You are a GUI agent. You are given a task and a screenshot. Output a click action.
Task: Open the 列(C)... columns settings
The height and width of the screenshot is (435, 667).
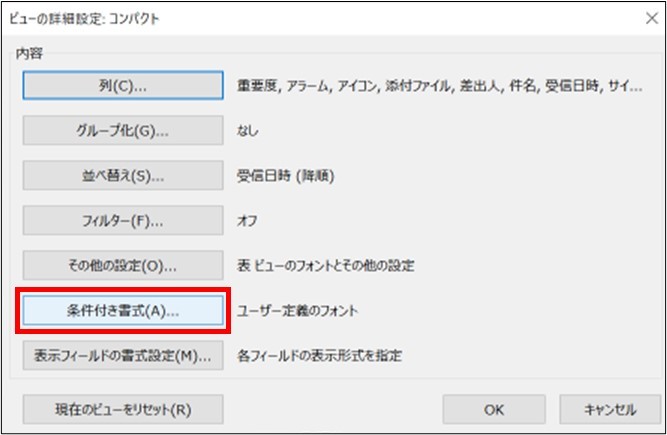point(123,85)
